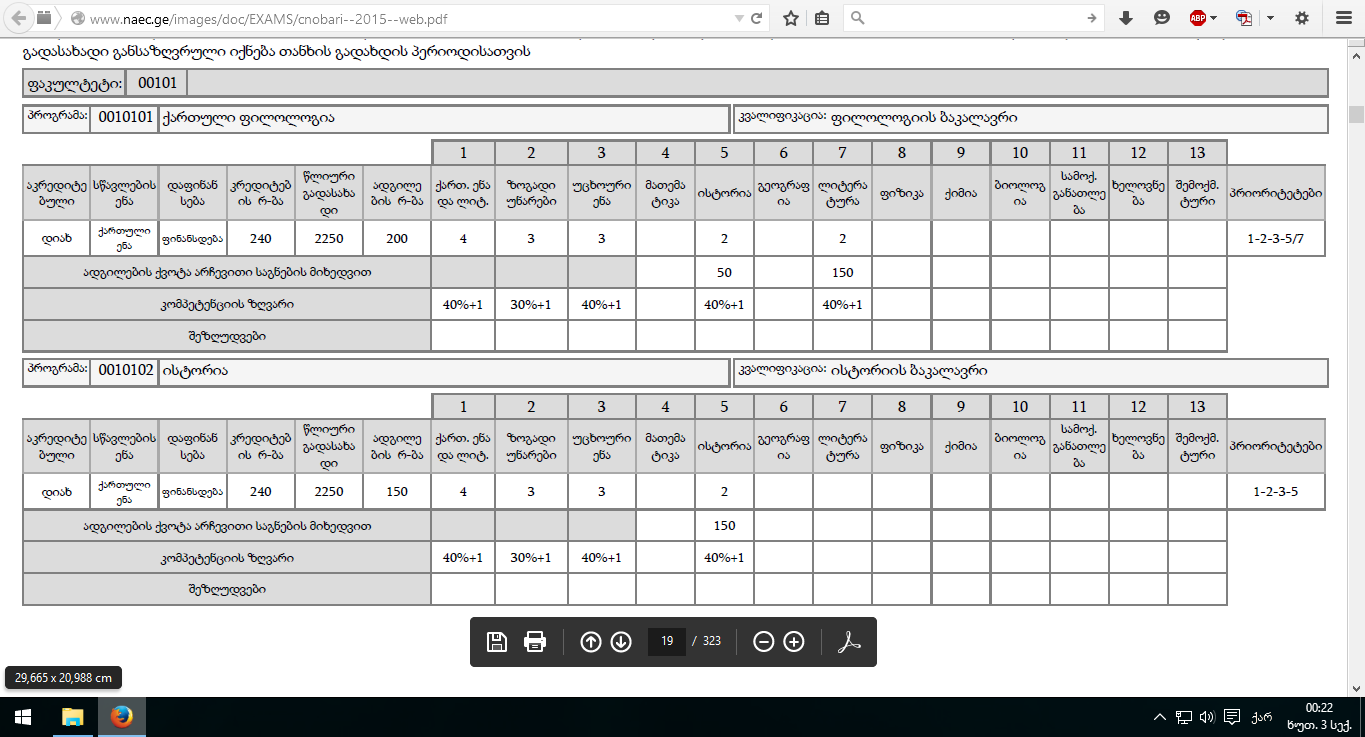Viewport: 1365px width, 737px height.
Task: Show the Adobe Reader toolbar icon
Action: tap(849, 642)
